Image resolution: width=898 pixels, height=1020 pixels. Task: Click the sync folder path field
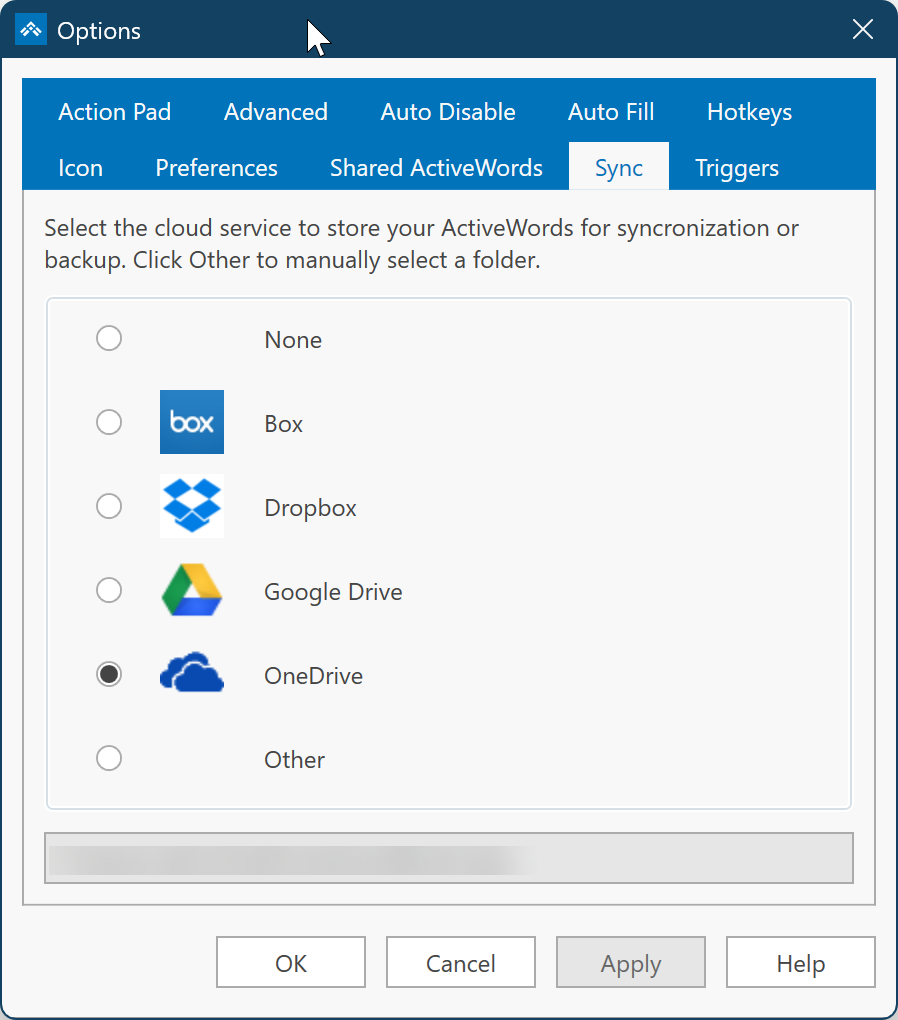449,858
